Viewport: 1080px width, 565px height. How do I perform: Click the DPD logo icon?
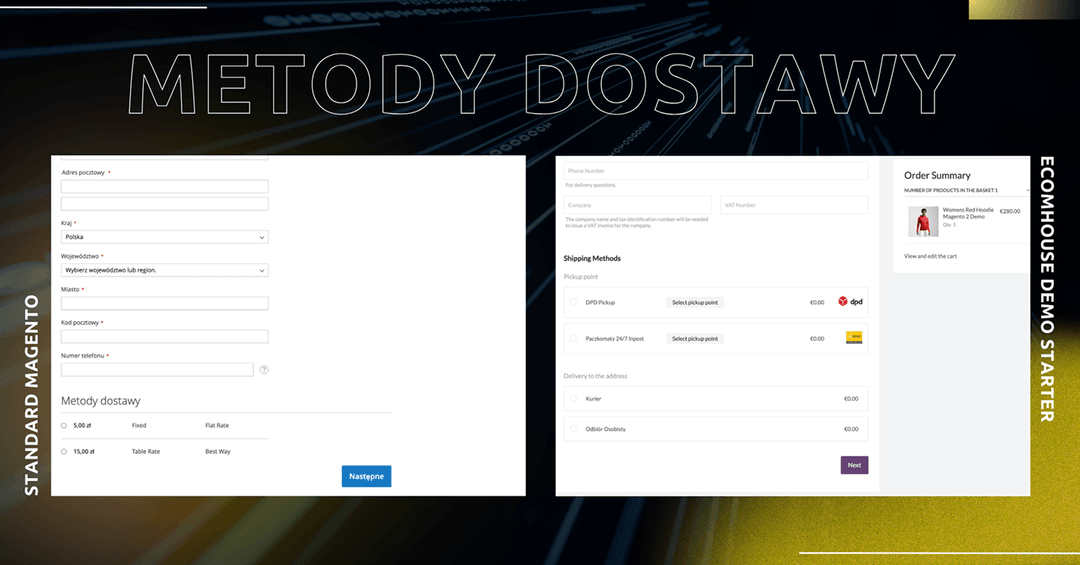pos(850,302)
